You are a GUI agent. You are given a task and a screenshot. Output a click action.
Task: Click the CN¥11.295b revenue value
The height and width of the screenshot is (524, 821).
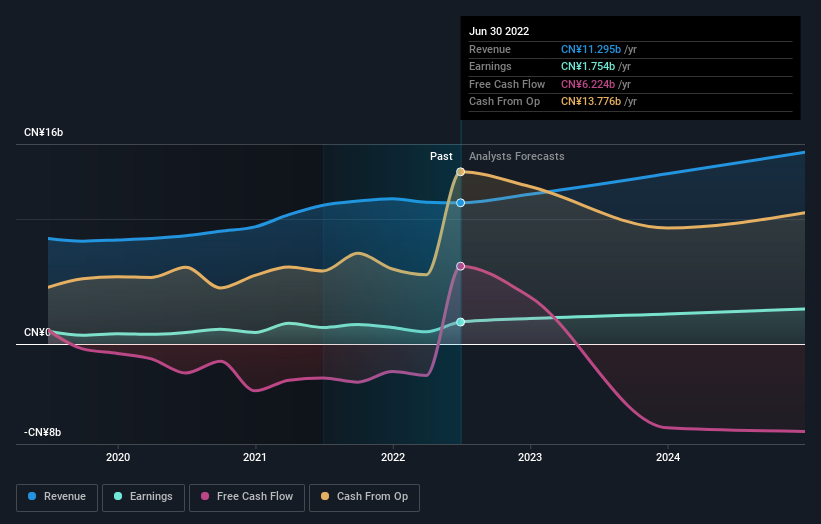pyautogui.click(x=591, y=49)
